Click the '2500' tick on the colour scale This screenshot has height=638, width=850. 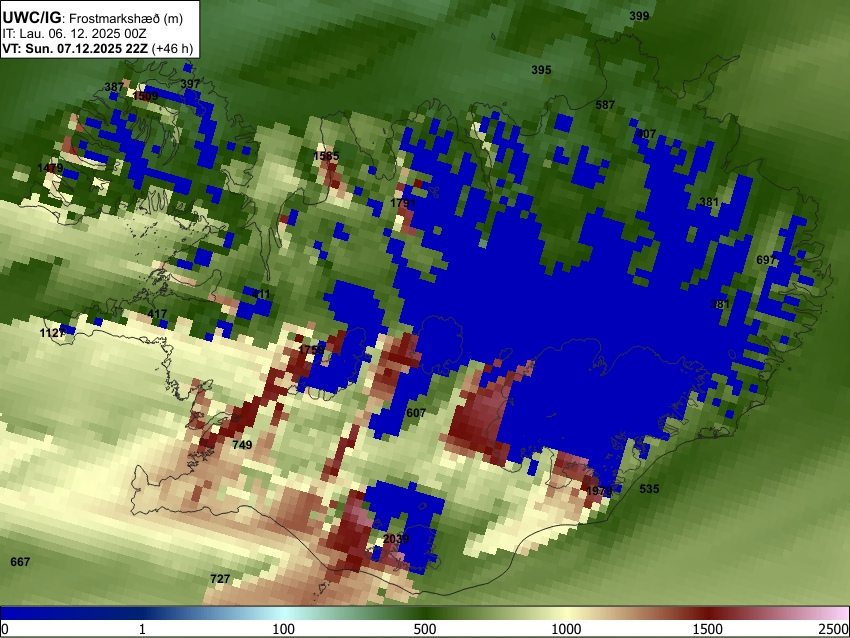(x=834, y=629)
